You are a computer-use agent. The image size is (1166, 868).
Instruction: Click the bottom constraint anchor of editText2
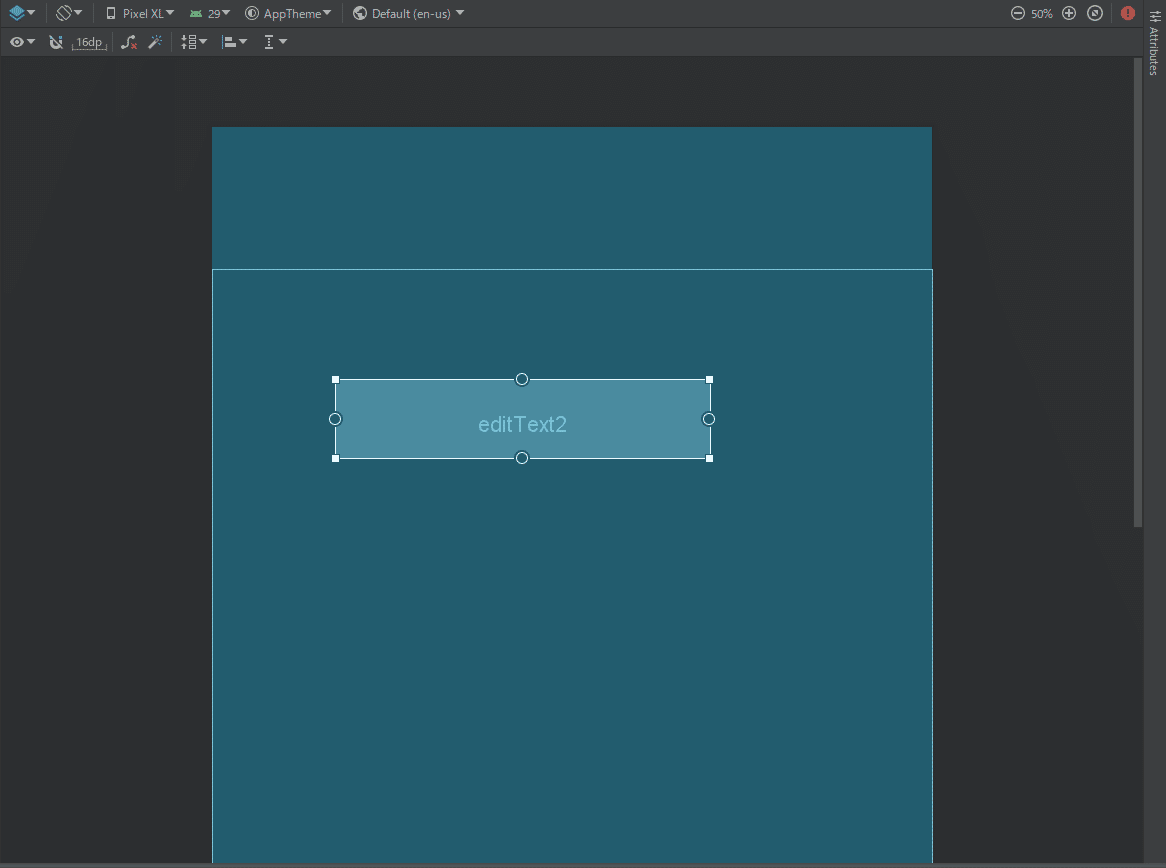(x=522, y=458)
